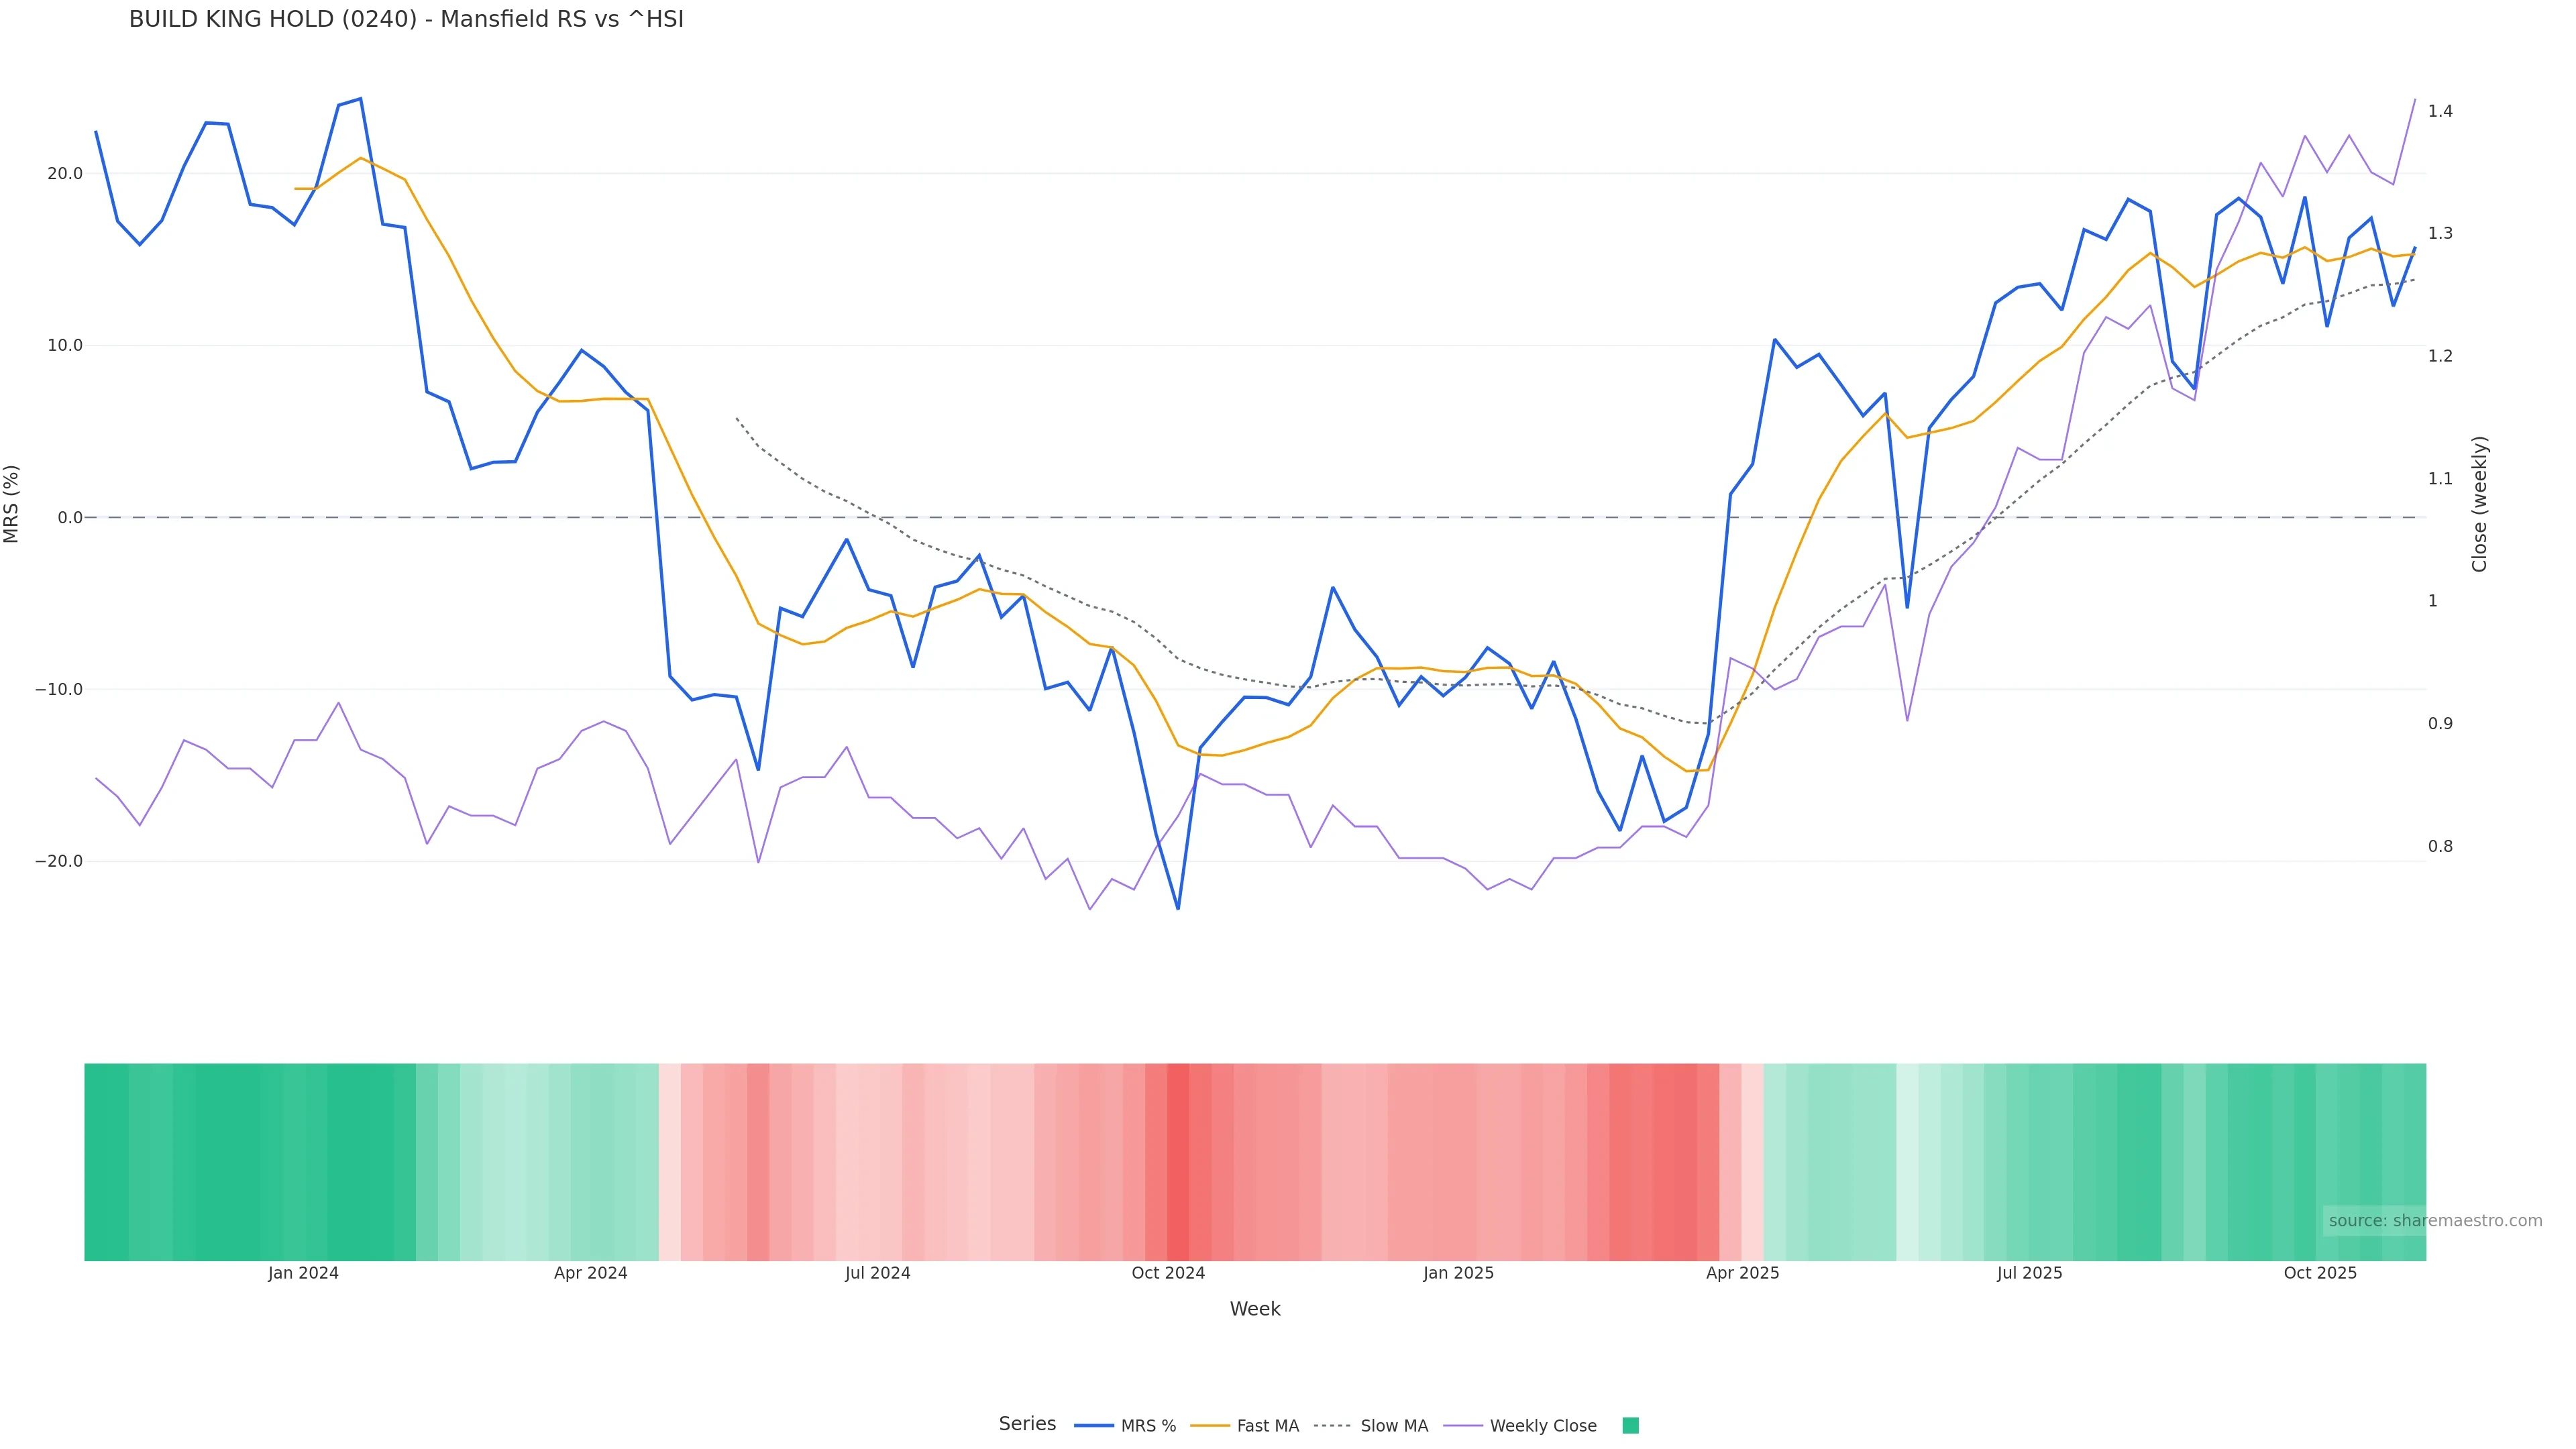Click the green square legend swatch
This screenshot has width=2576, height=1449.
tap(1630, 1426)
